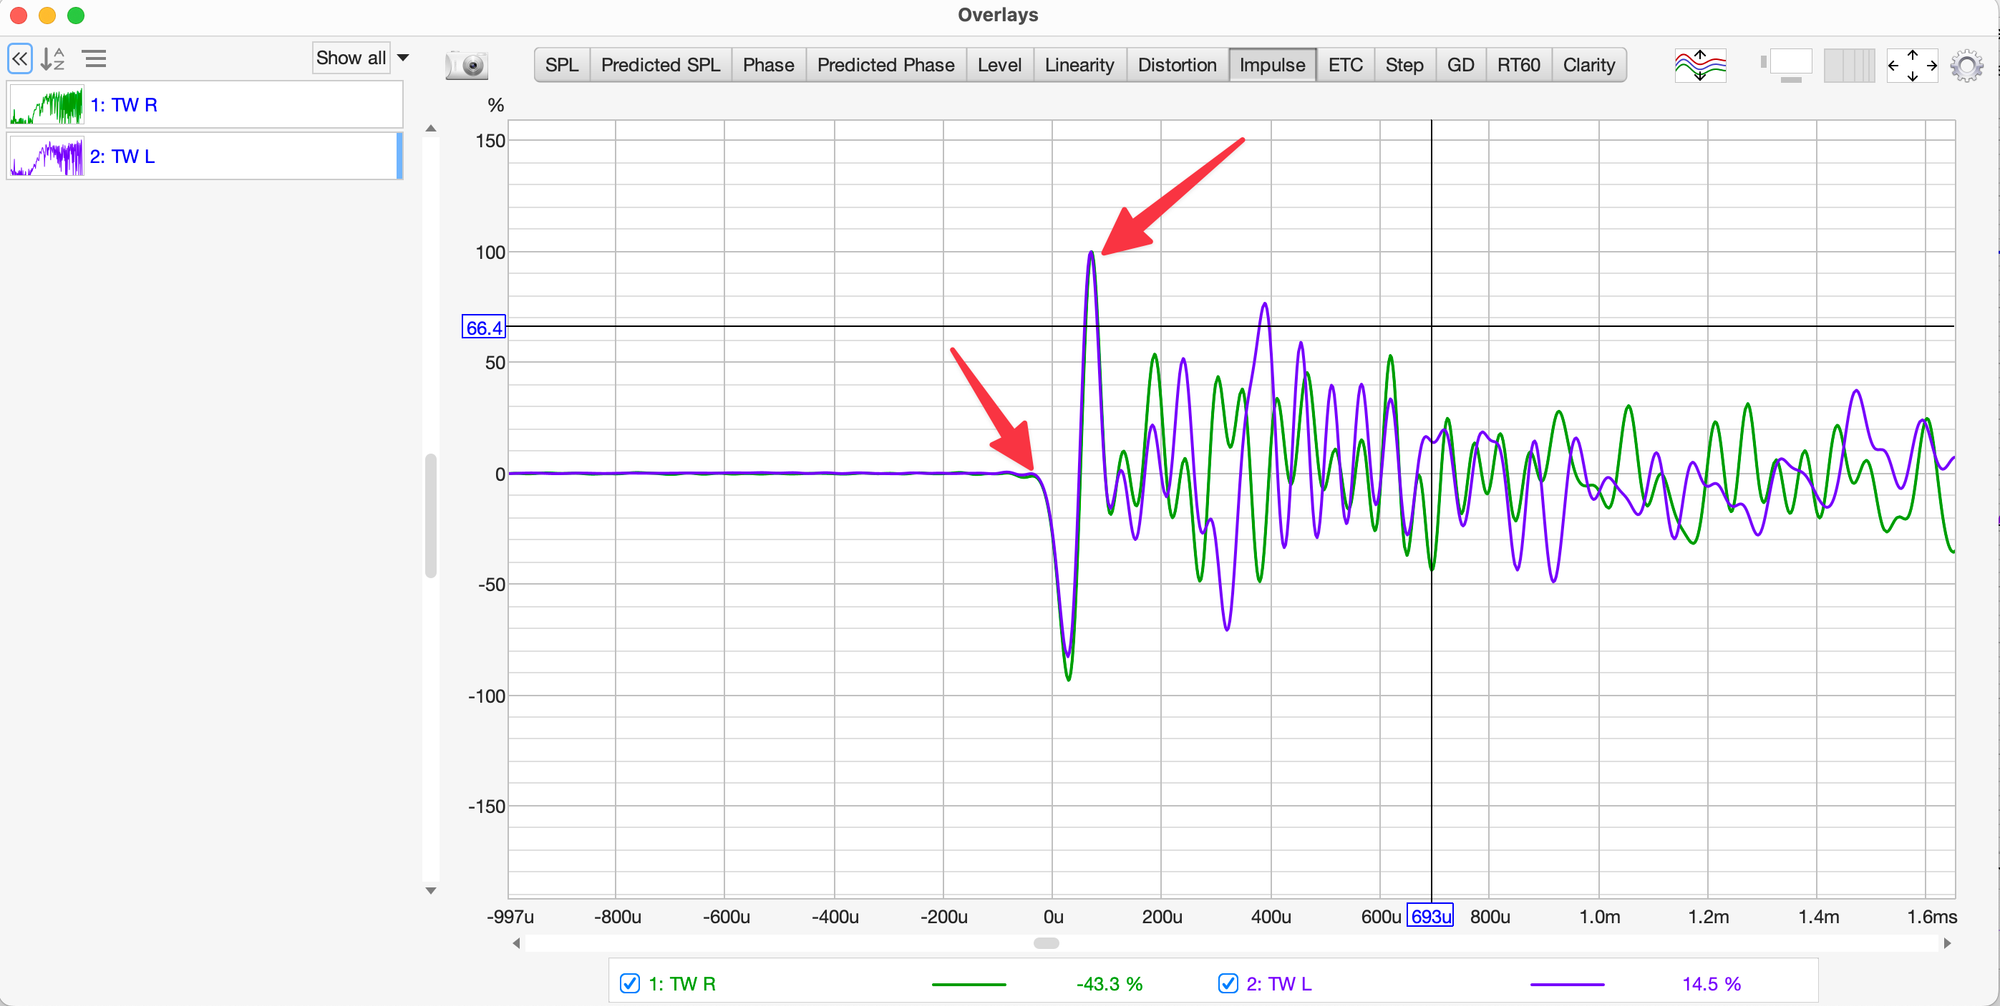Open the measurement list hamburger menu
The width and height of the screenshot is (2000, 1006).
95,59
